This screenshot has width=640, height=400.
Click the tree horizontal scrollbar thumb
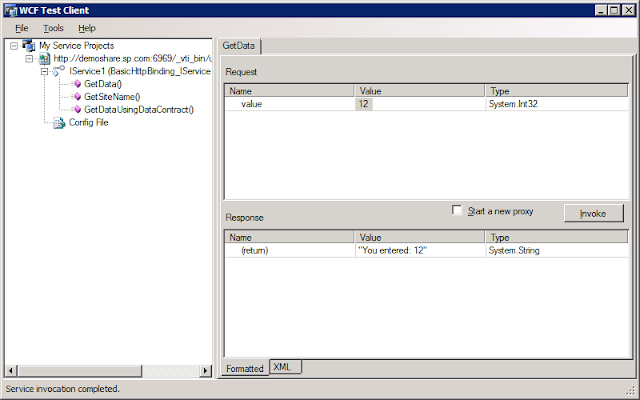pos(80,370)
